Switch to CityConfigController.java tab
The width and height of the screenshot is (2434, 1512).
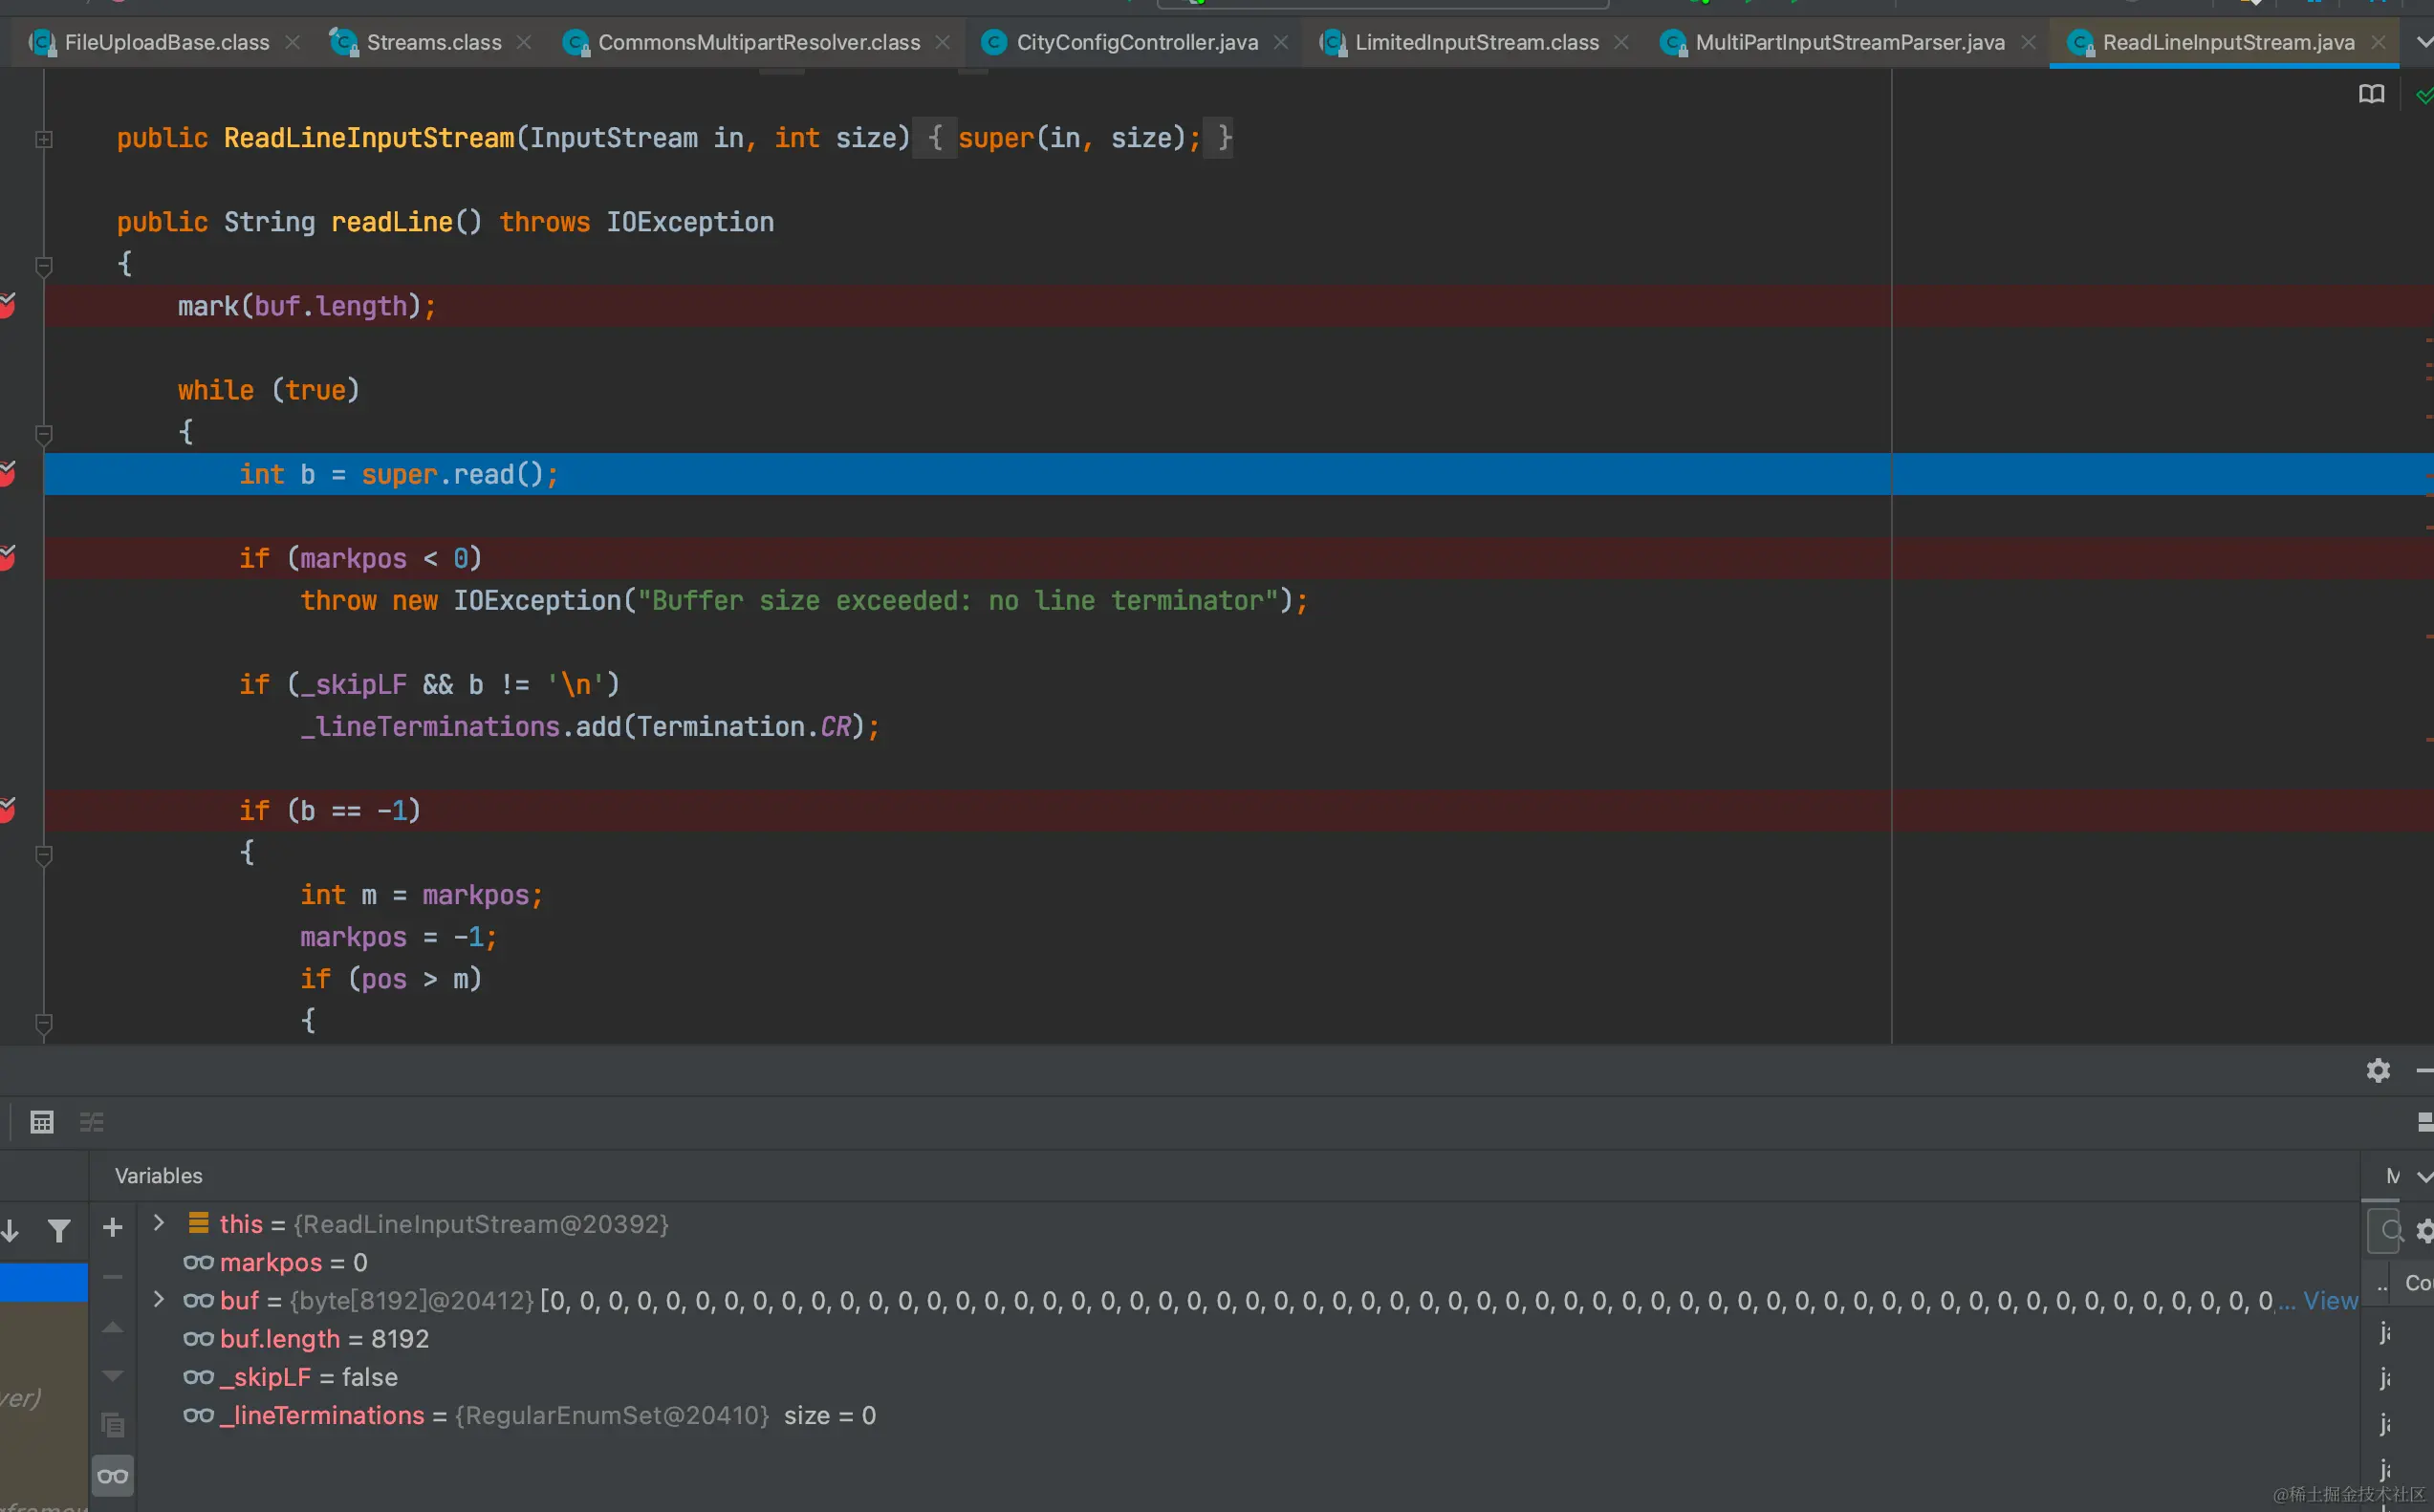pyautogui.click(x=1136, y=42)
